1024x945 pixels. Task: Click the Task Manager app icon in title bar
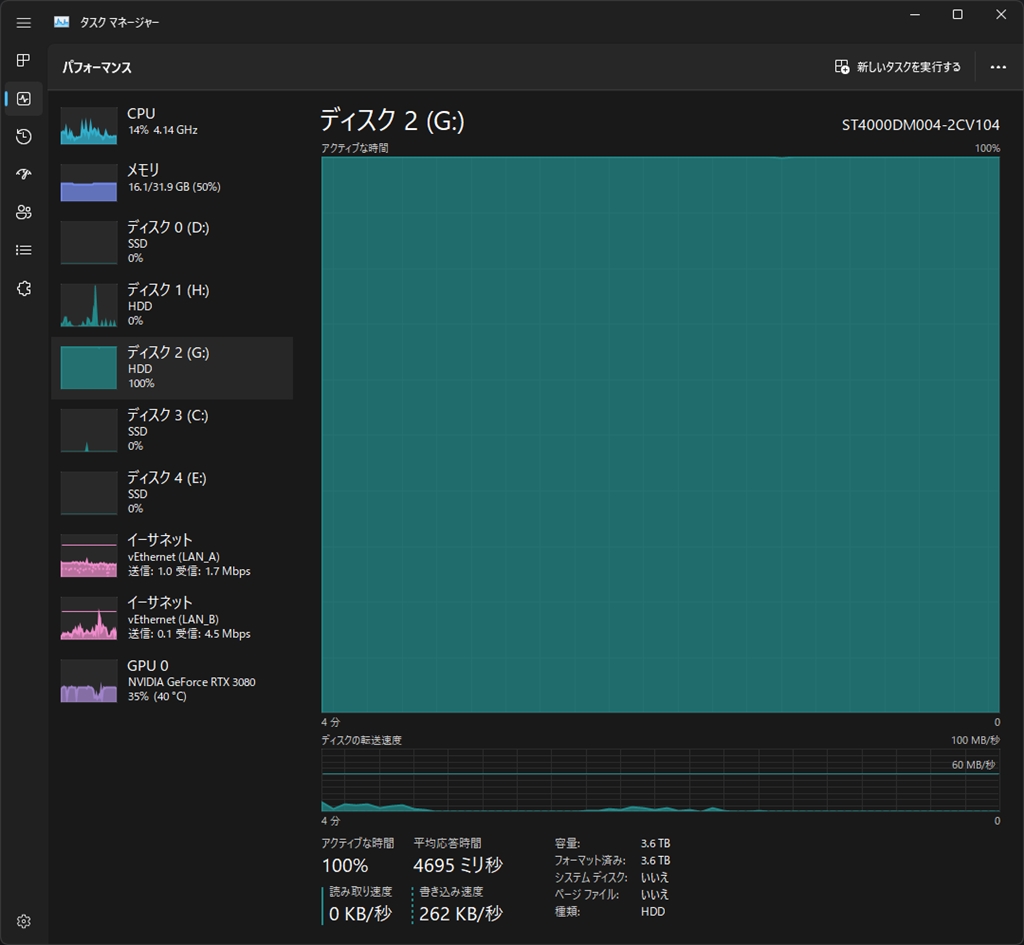(61, 22)
